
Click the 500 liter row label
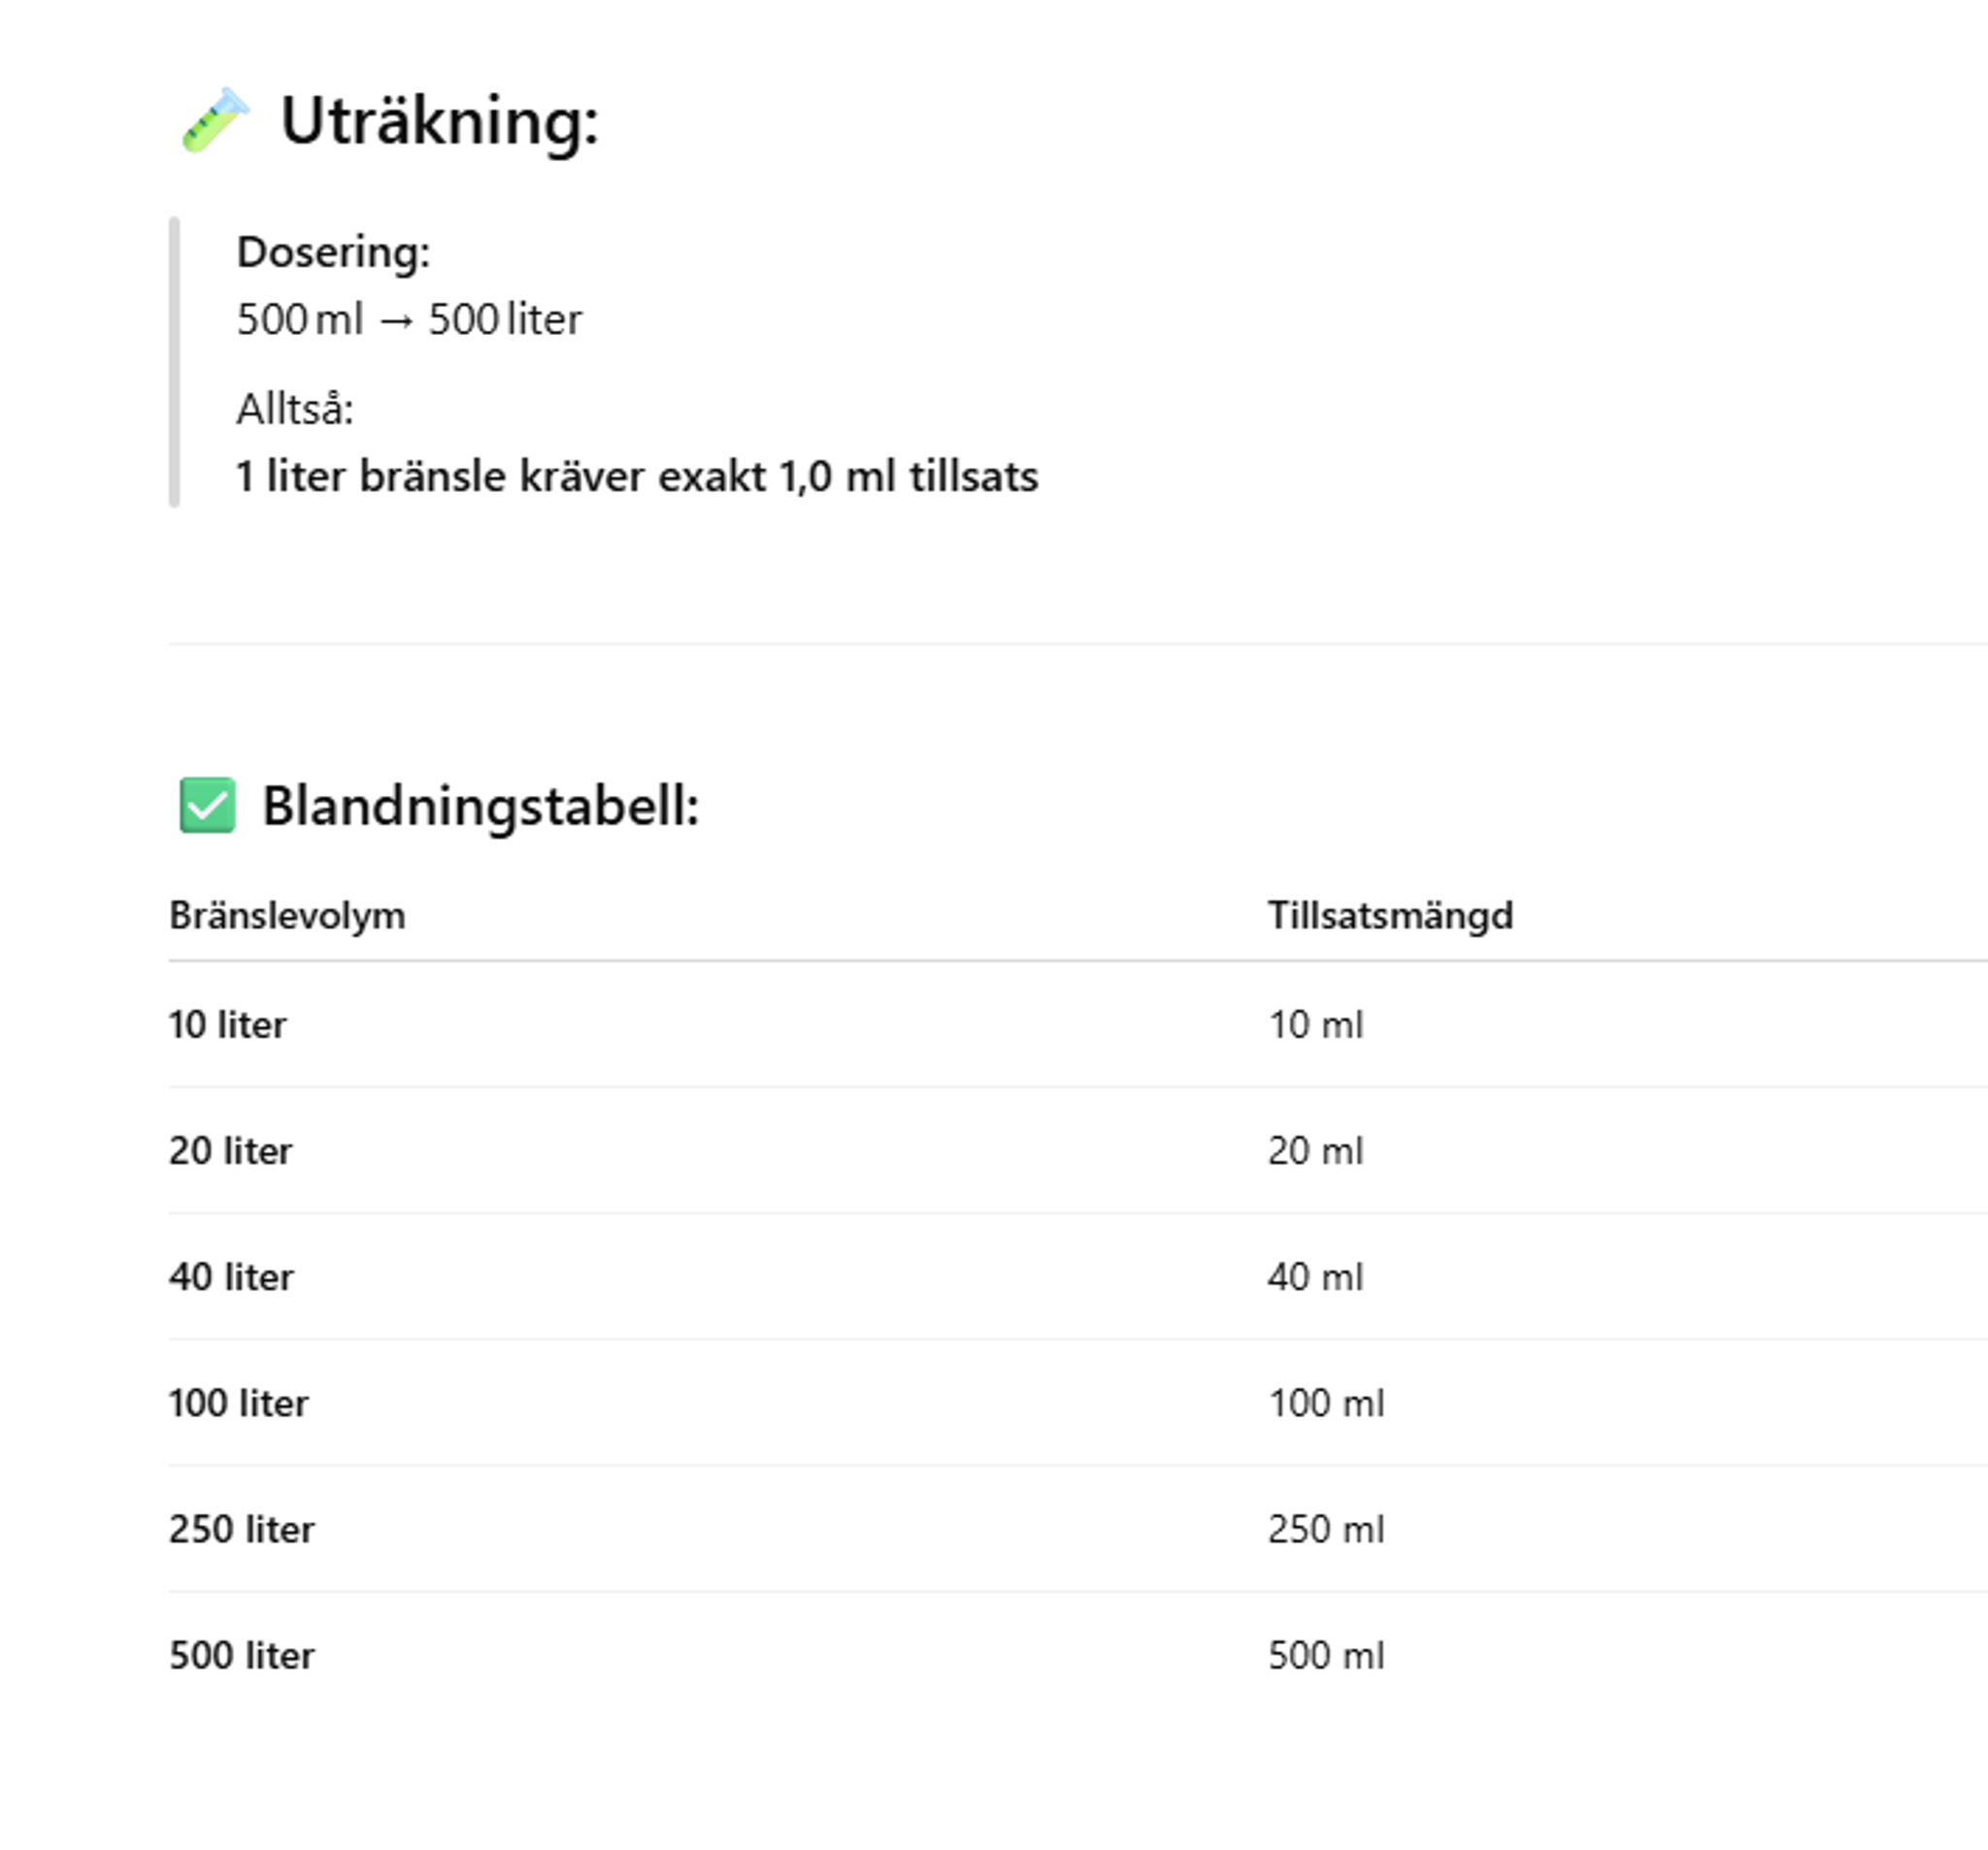(x=241, y=1655)
